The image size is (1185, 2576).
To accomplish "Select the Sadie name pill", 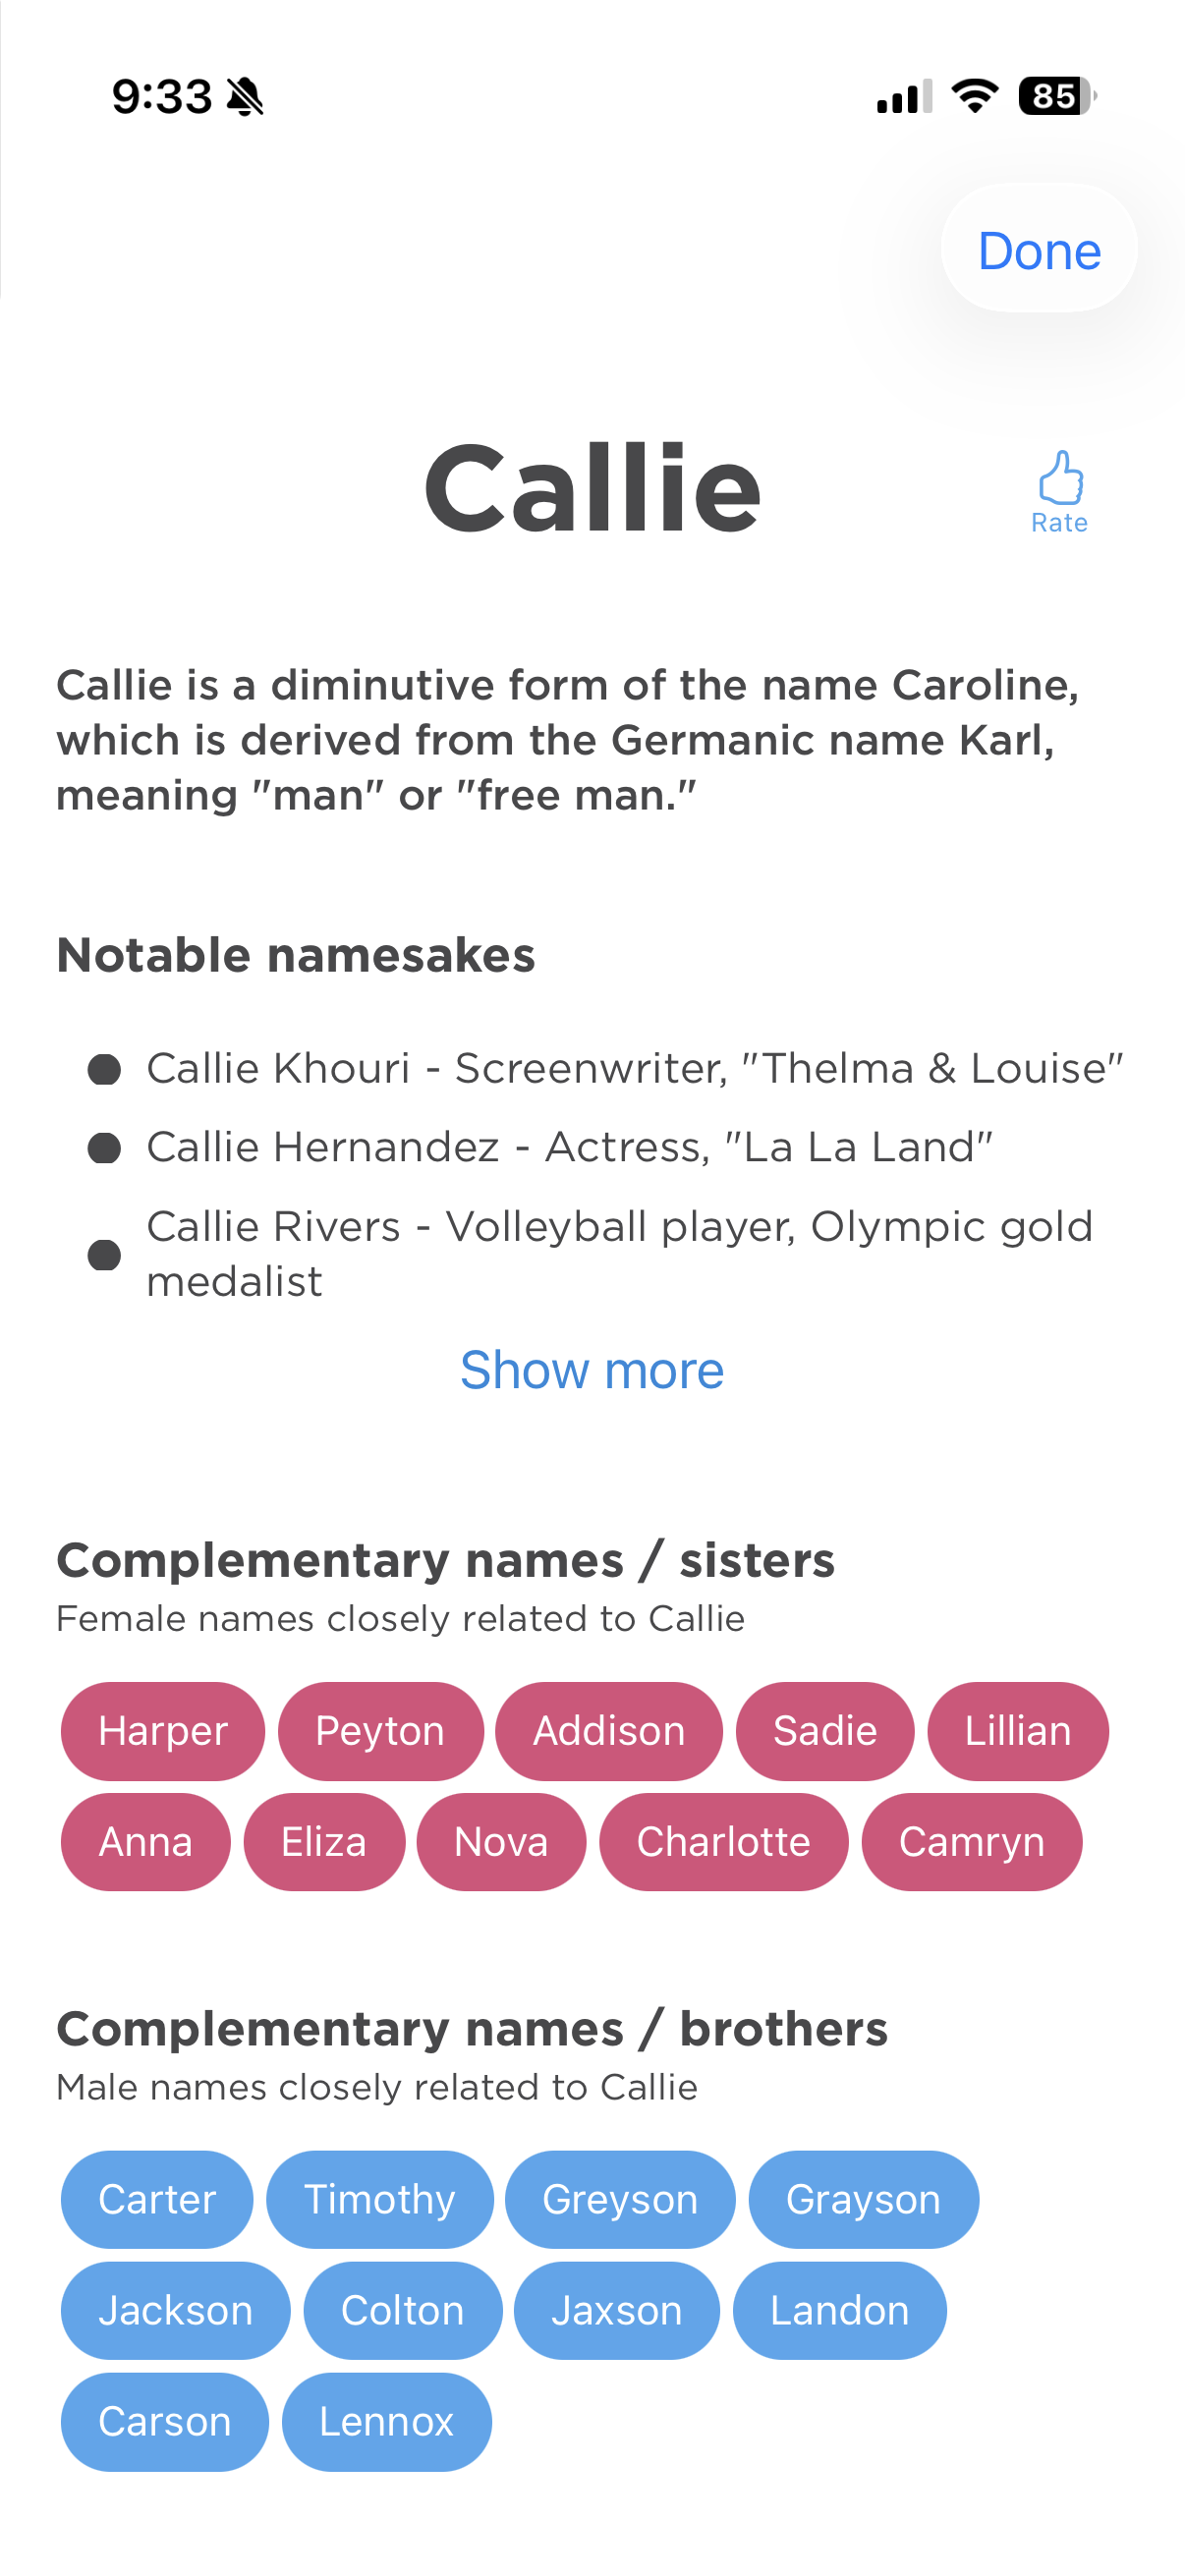I will coord(825,1731).
